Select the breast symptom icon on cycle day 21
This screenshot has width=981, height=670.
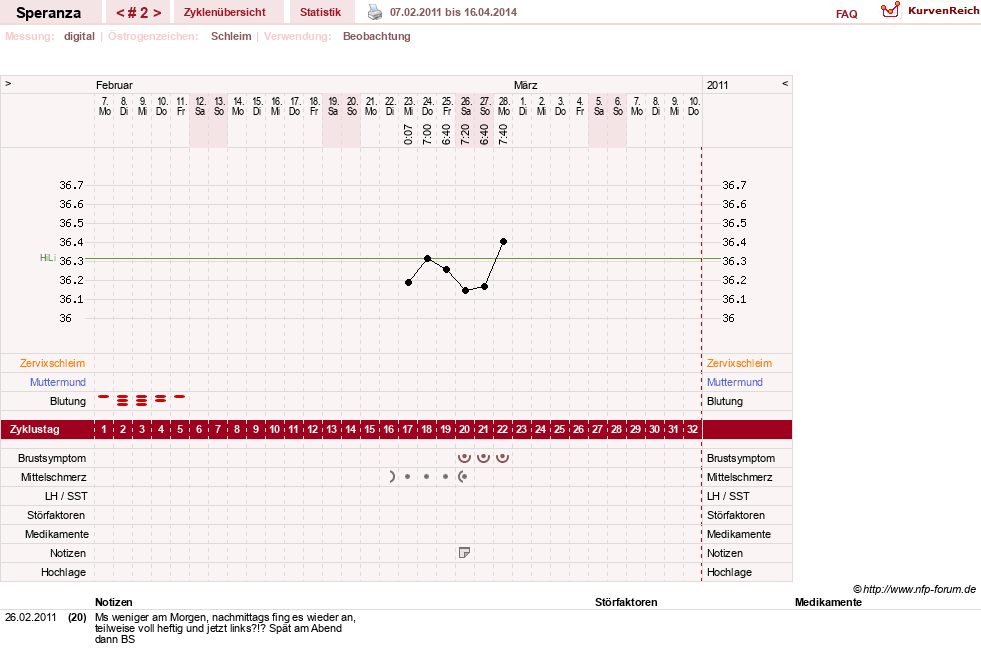coord(483,457)
